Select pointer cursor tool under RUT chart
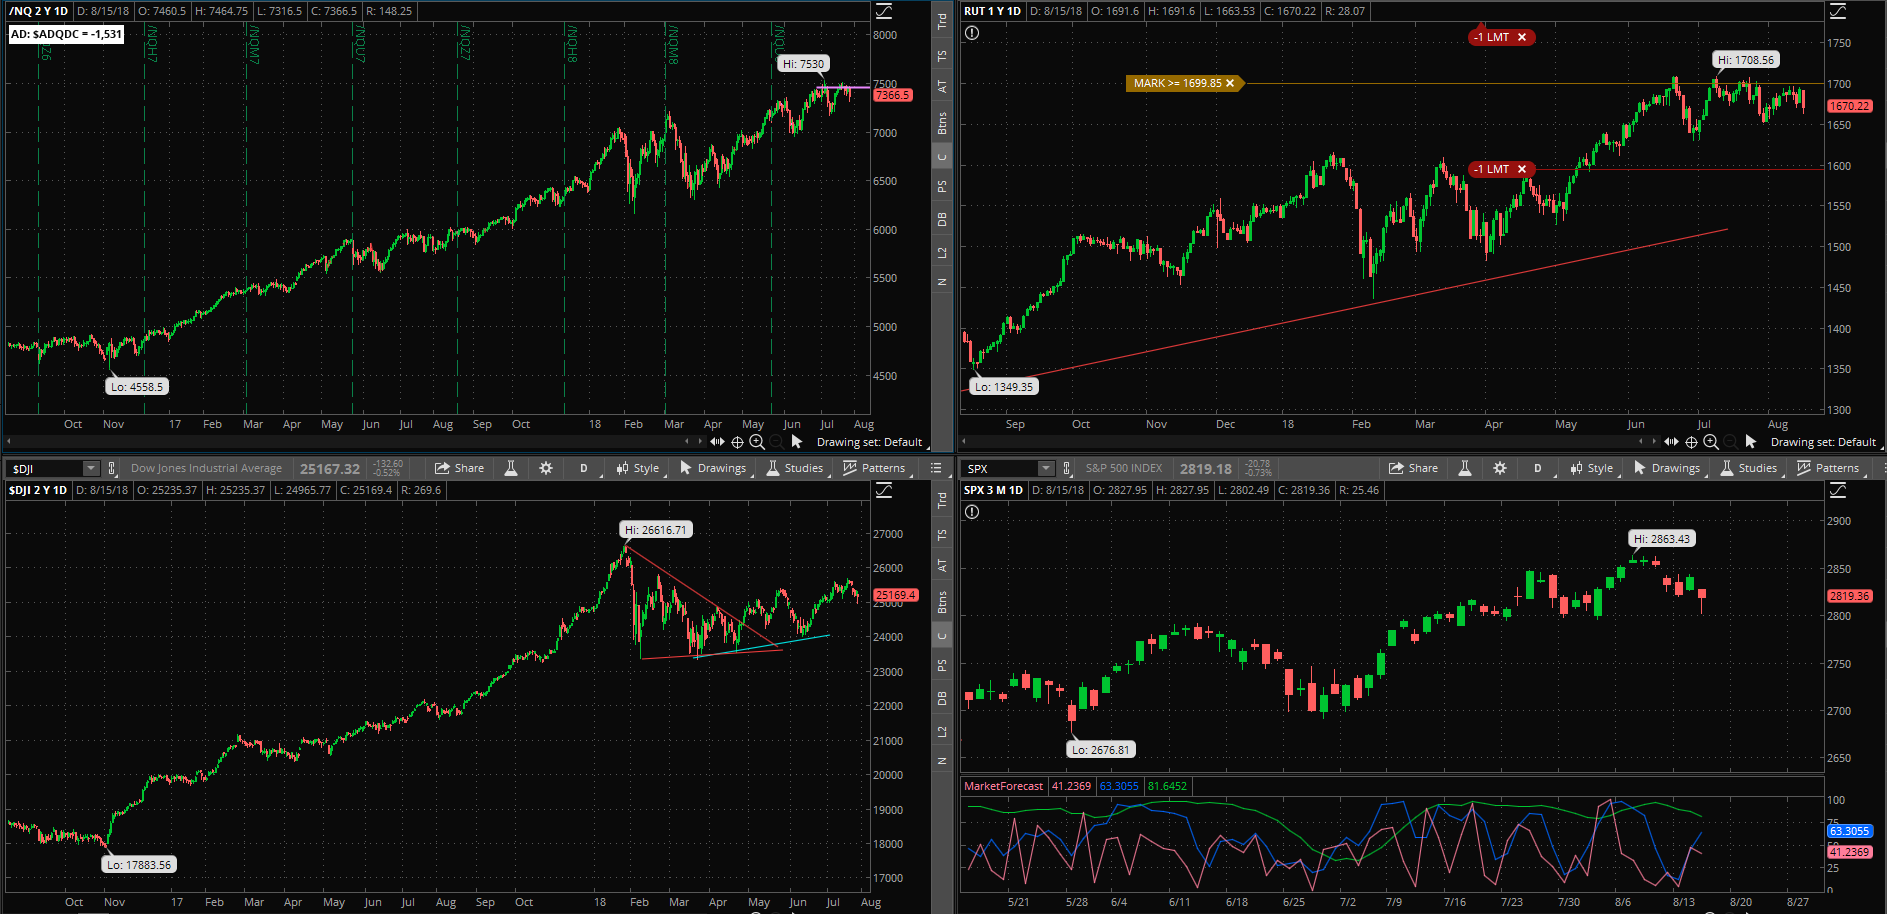The image size is (1887, 914). [x=1751, y=442]
